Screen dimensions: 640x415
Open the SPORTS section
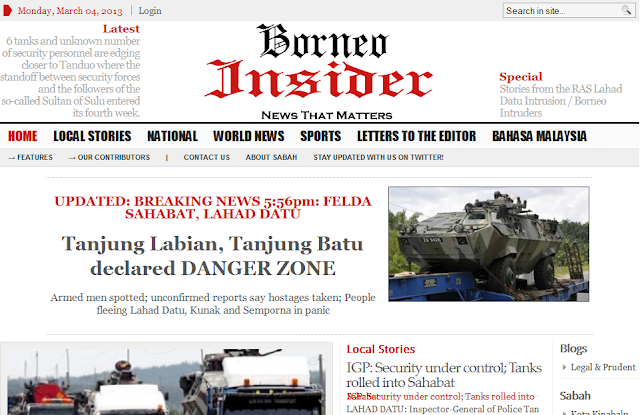tap(320, 136)
